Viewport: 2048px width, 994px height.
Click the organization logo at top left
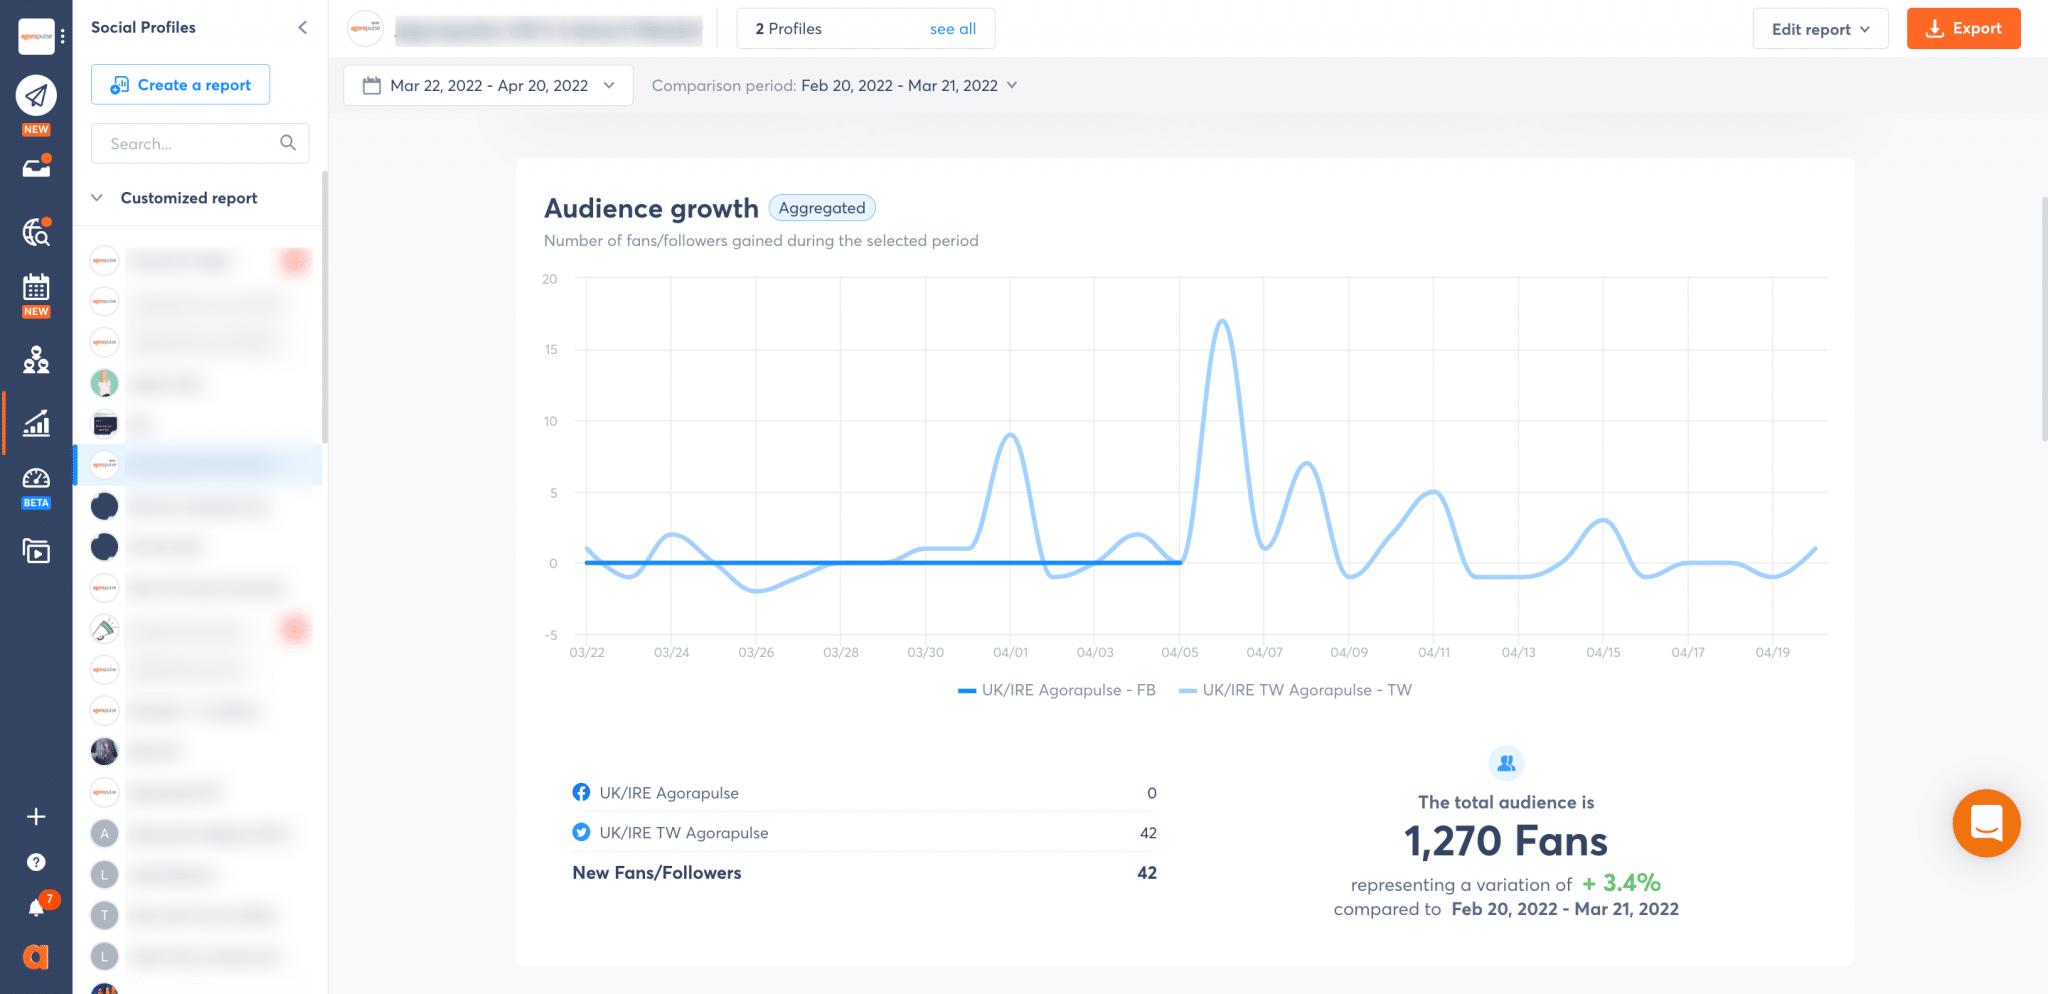click(x=36, y=36)
